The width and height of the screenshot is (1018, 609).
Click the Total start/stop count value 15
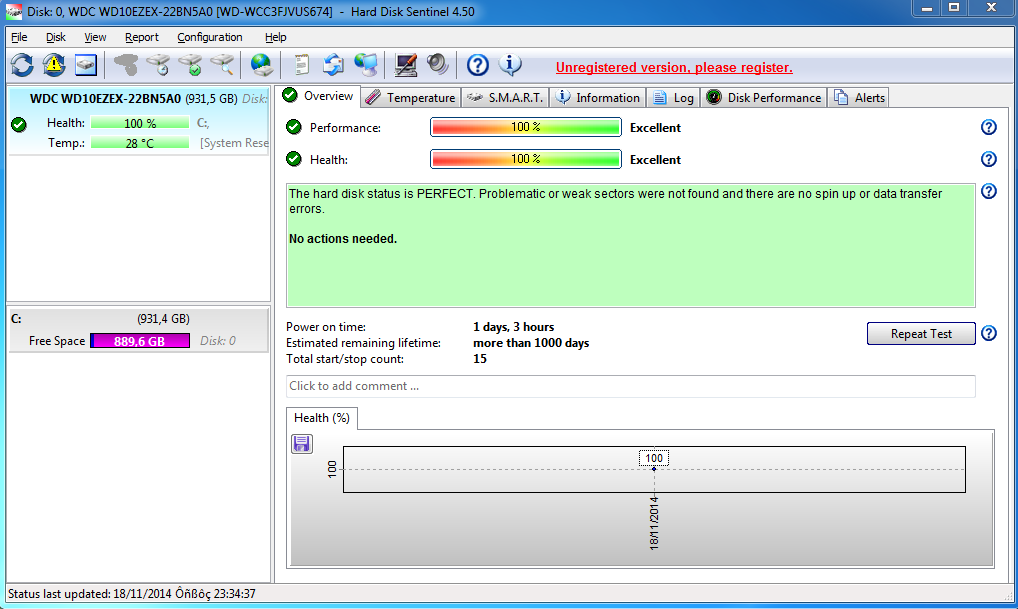click(480, 359)
